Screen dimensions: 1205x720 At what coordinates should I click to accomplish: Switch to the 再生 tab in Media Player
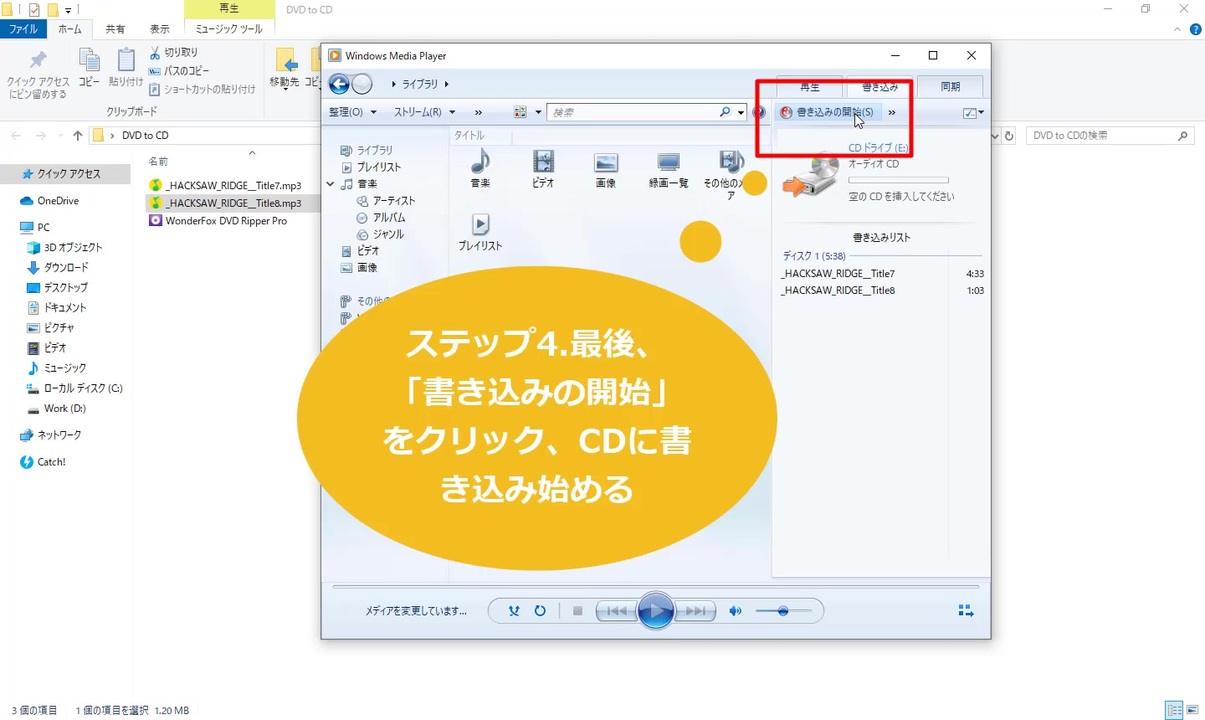(x=810, y=87)
